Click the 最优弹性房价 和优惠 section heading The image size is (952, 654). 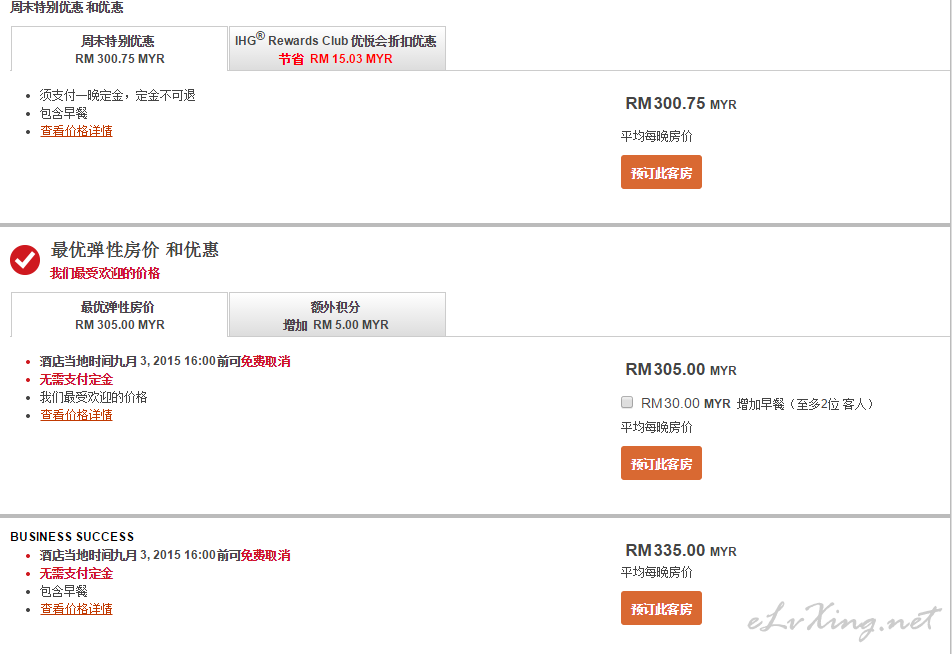point(134,250)
